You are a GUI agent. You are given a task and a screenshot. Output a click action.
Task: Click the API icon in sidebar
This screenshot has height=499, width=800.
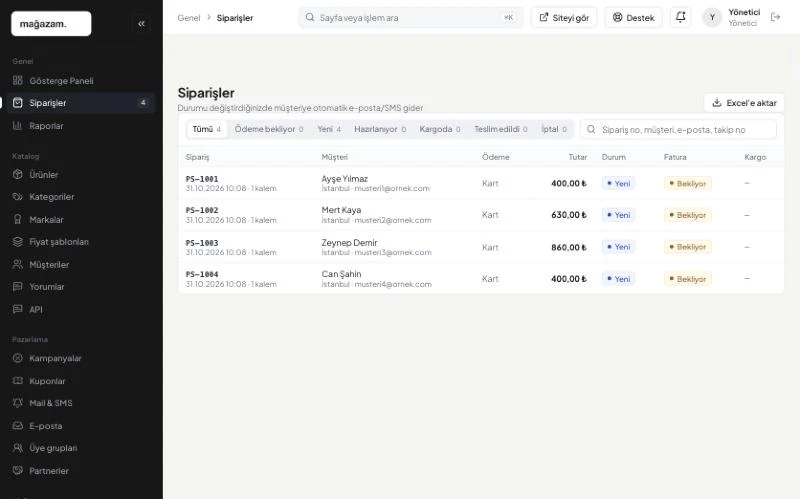click(18, 309)
